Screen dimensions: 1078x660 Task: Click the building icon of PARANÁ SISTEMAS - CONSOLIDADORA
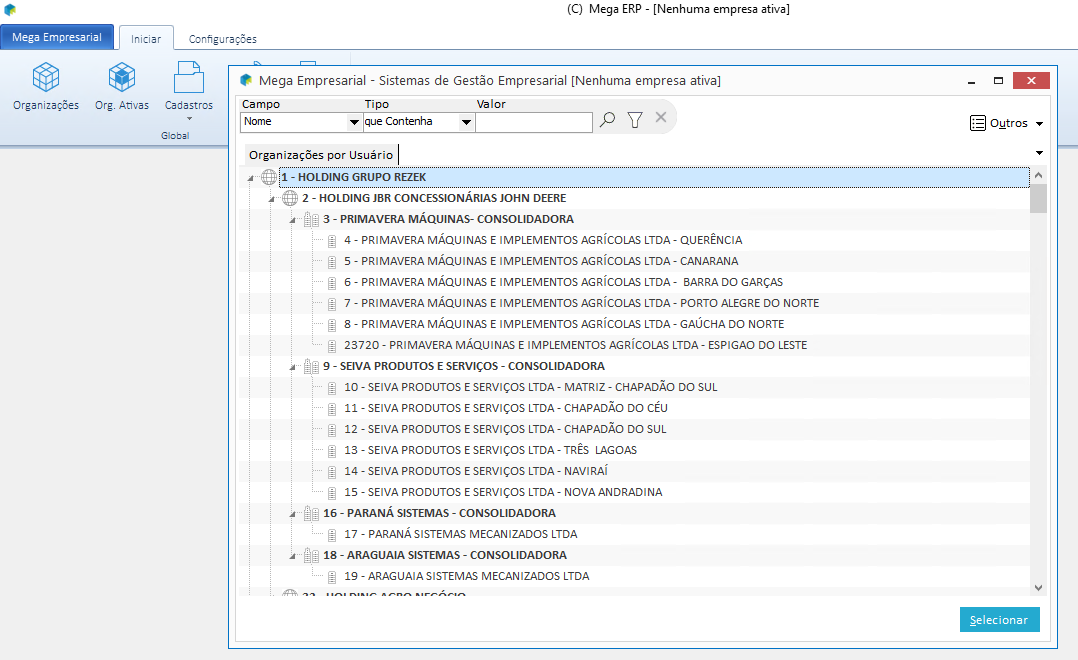pos(311,514)
